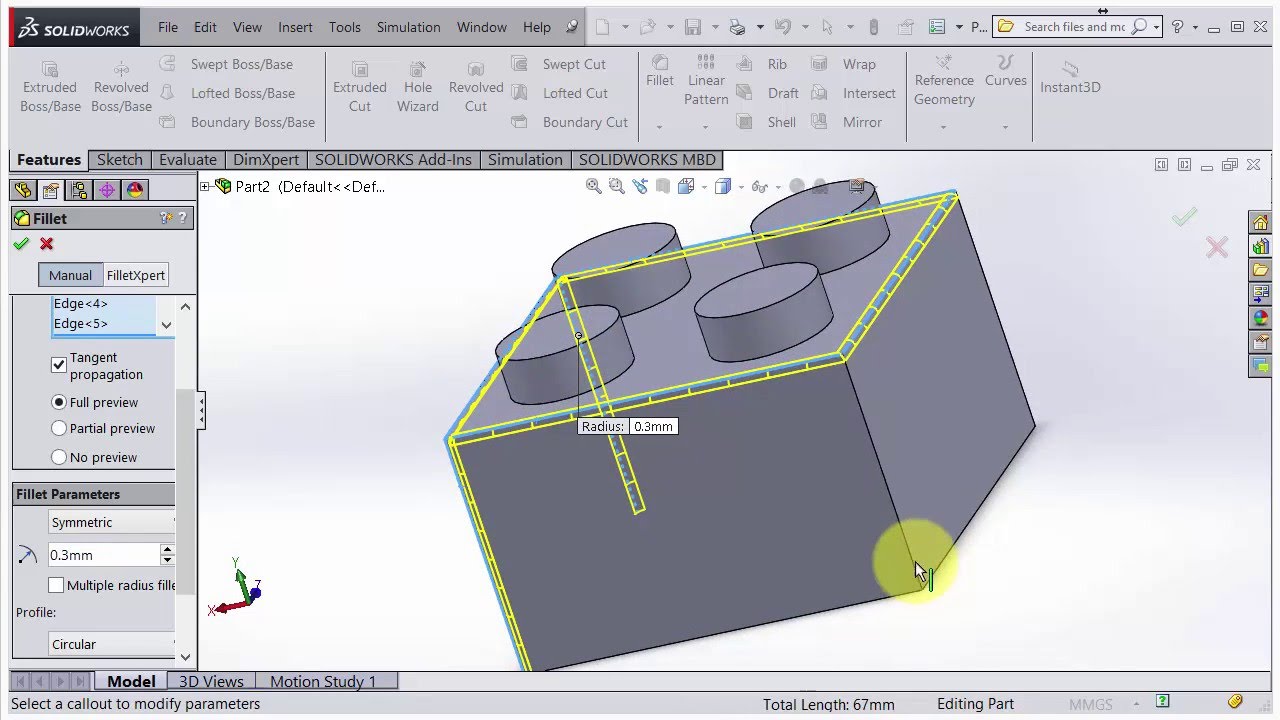Image resolution: width=1280 pixels, height=720 pixels.
Task: Toggle the Tangent propagation checkbox
Action: (59, 365)
